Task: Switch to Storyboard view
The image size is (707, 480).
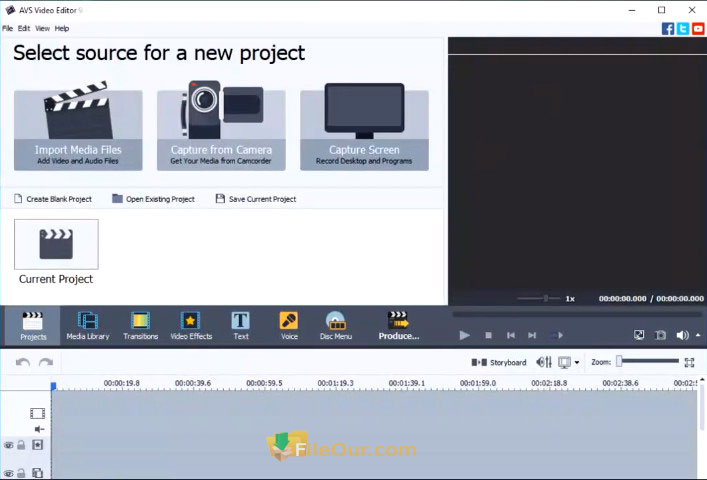Action: (x=499, y=362)
